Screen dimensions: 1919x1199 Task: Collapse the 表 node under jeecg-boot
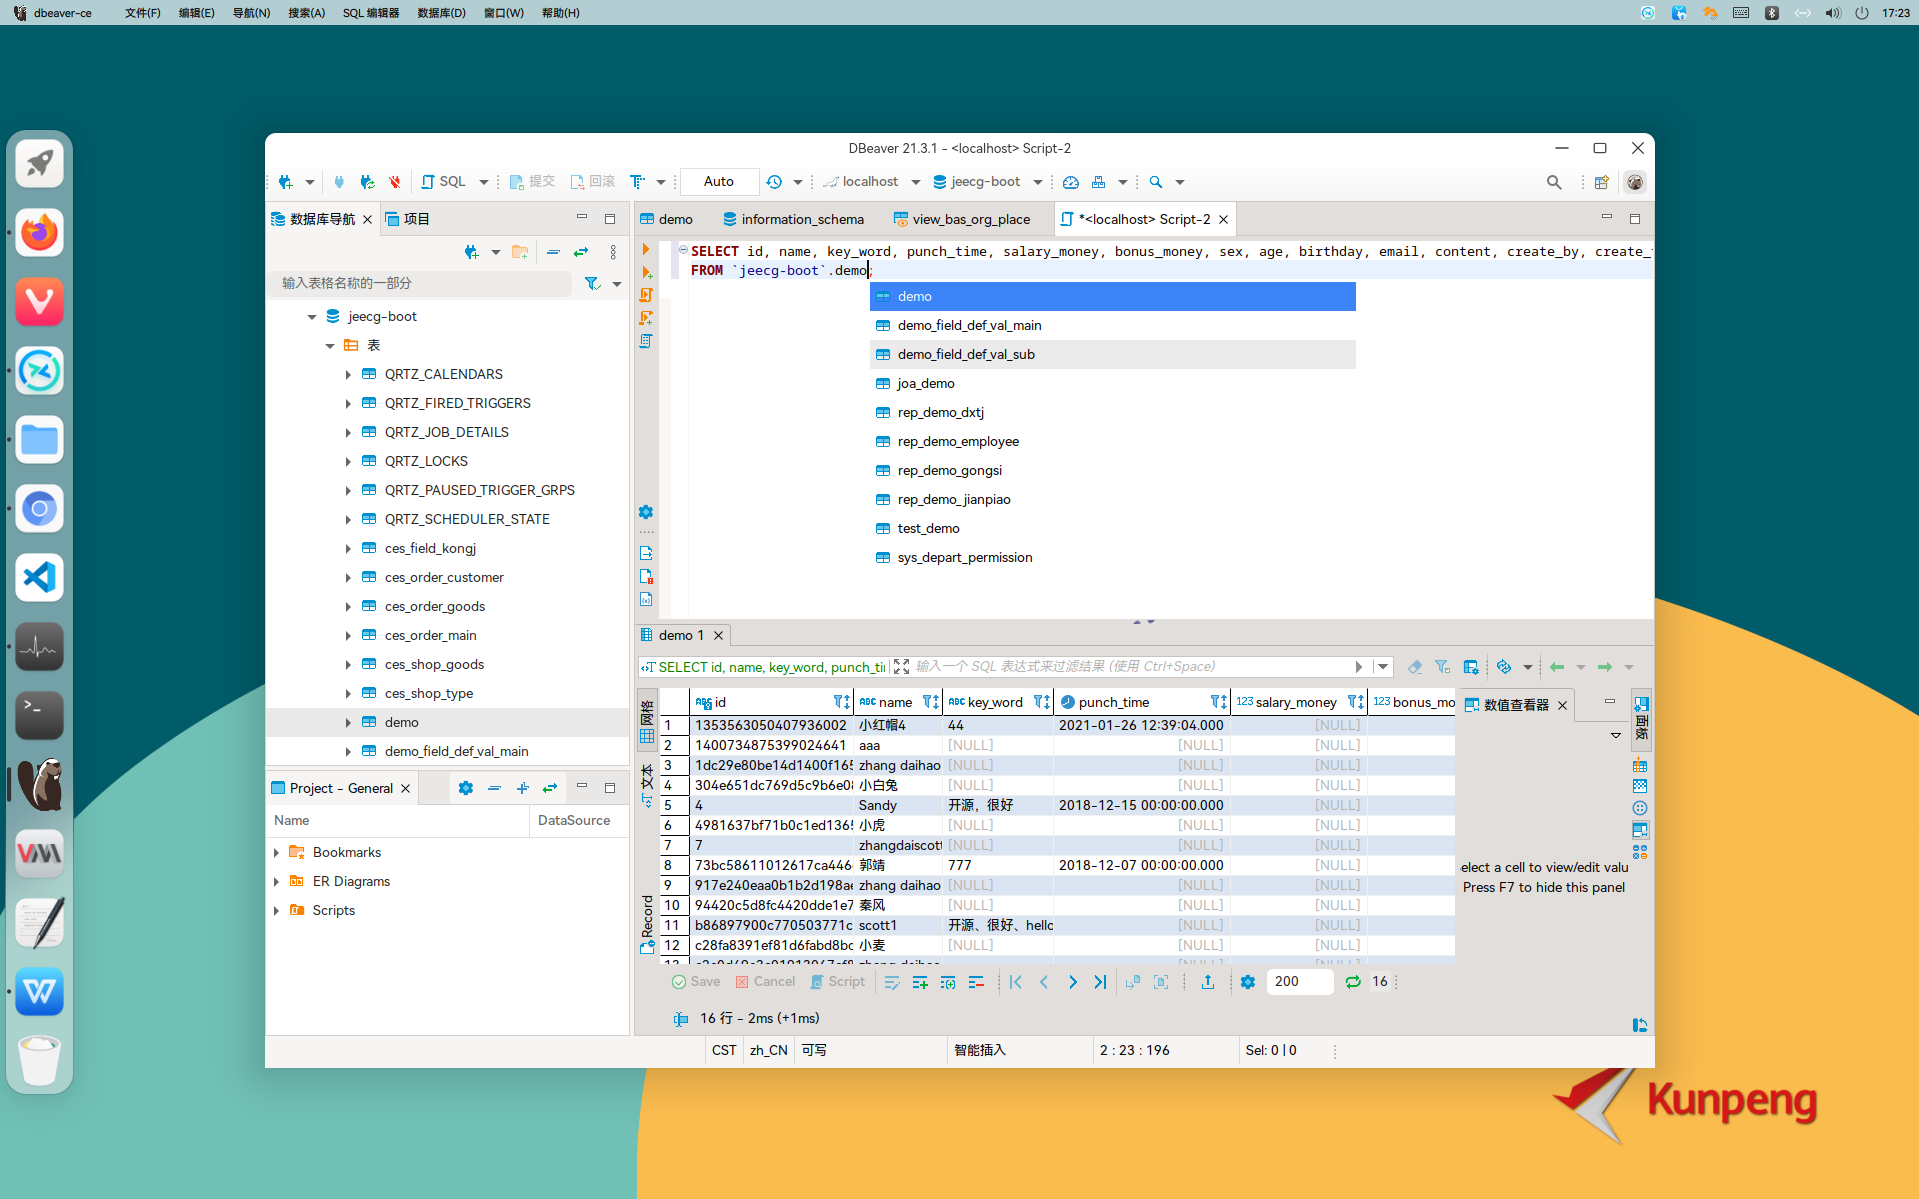click(330, 345)
